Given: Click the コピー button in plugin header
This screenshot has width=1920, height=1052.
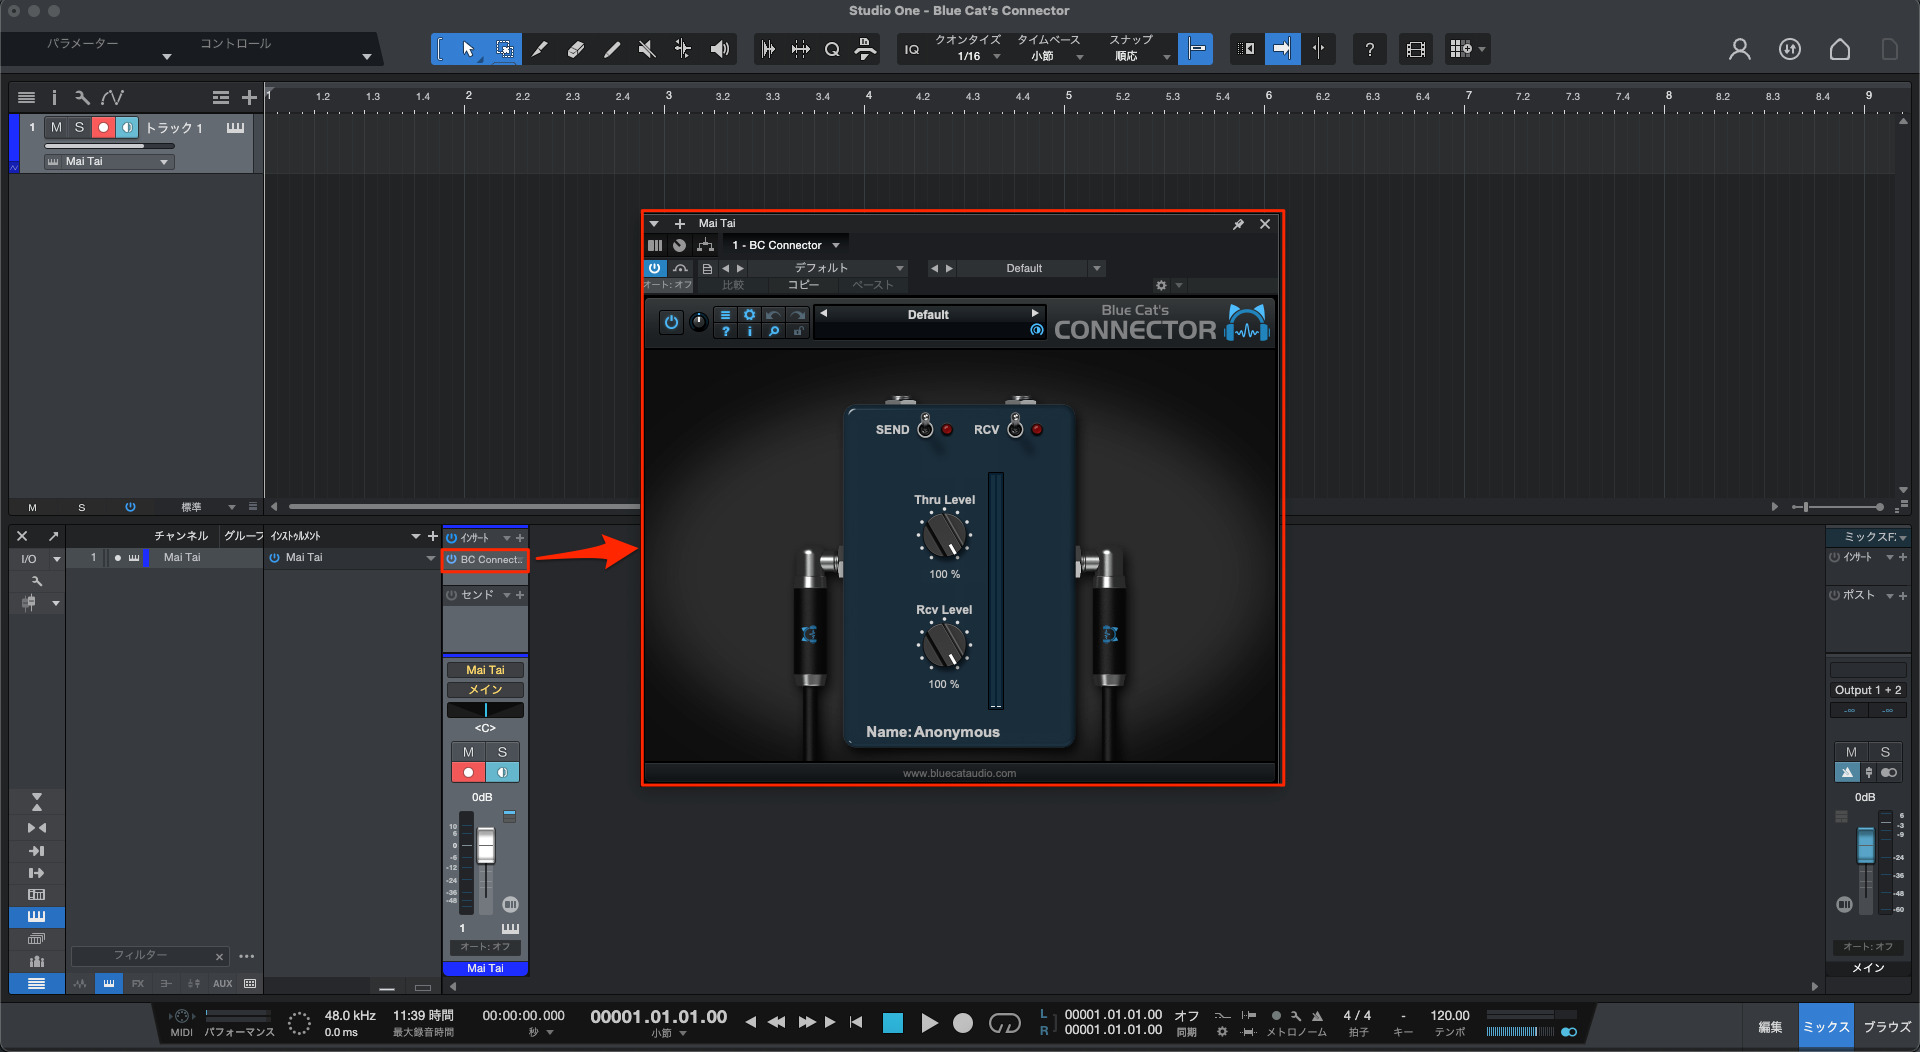Looking at the screenshot, I should pos(803,285).
